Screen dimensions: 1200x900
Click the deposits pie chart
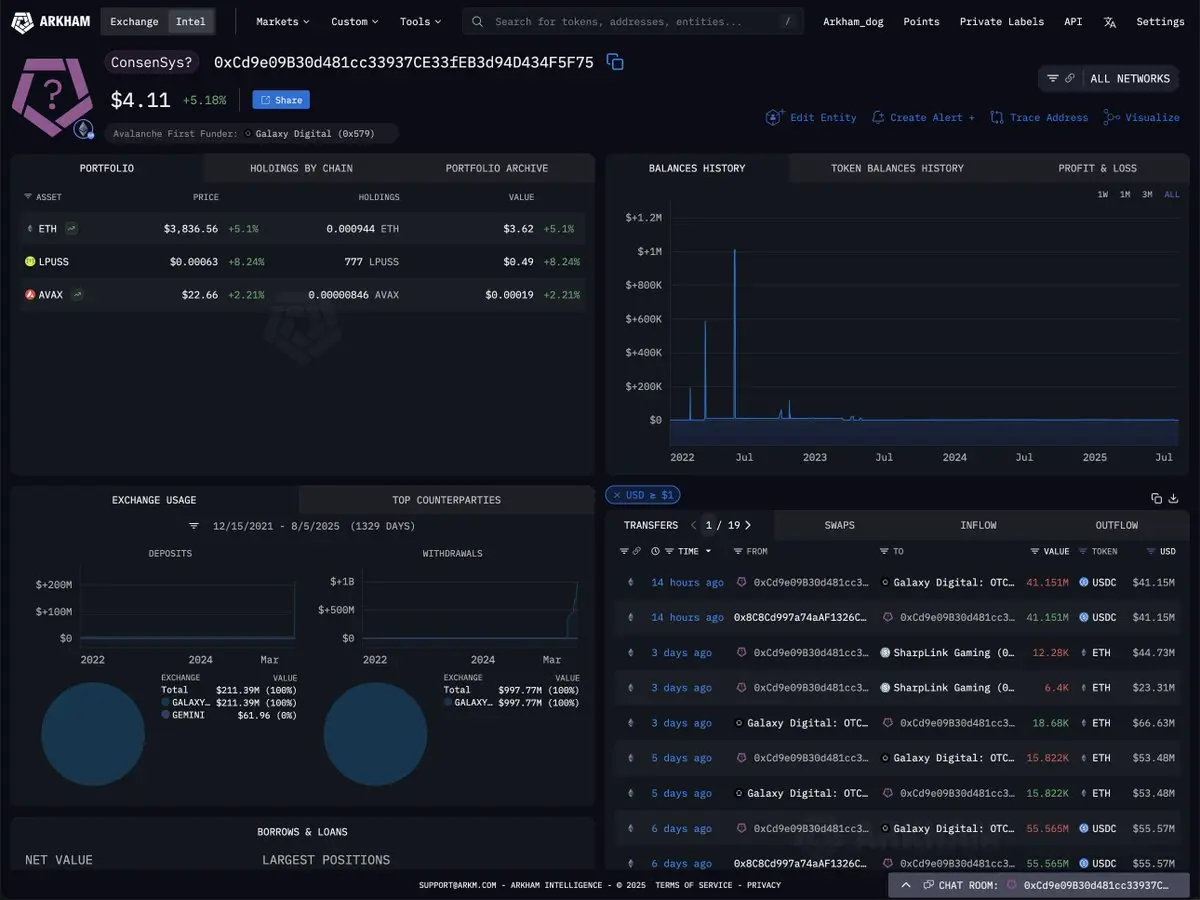click(x=93, y=734)
